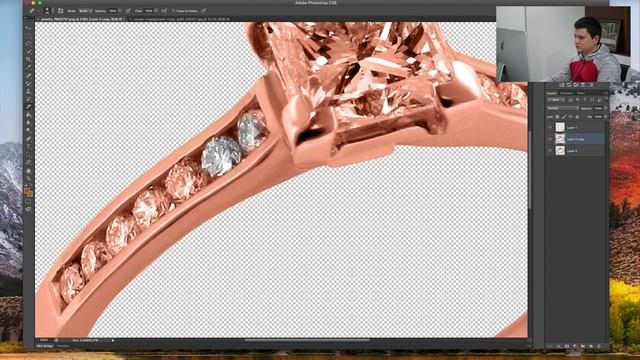The height and width of the screenshot is (360, 640).
Task: Select the Hand tool
Action: click(29, 171)
